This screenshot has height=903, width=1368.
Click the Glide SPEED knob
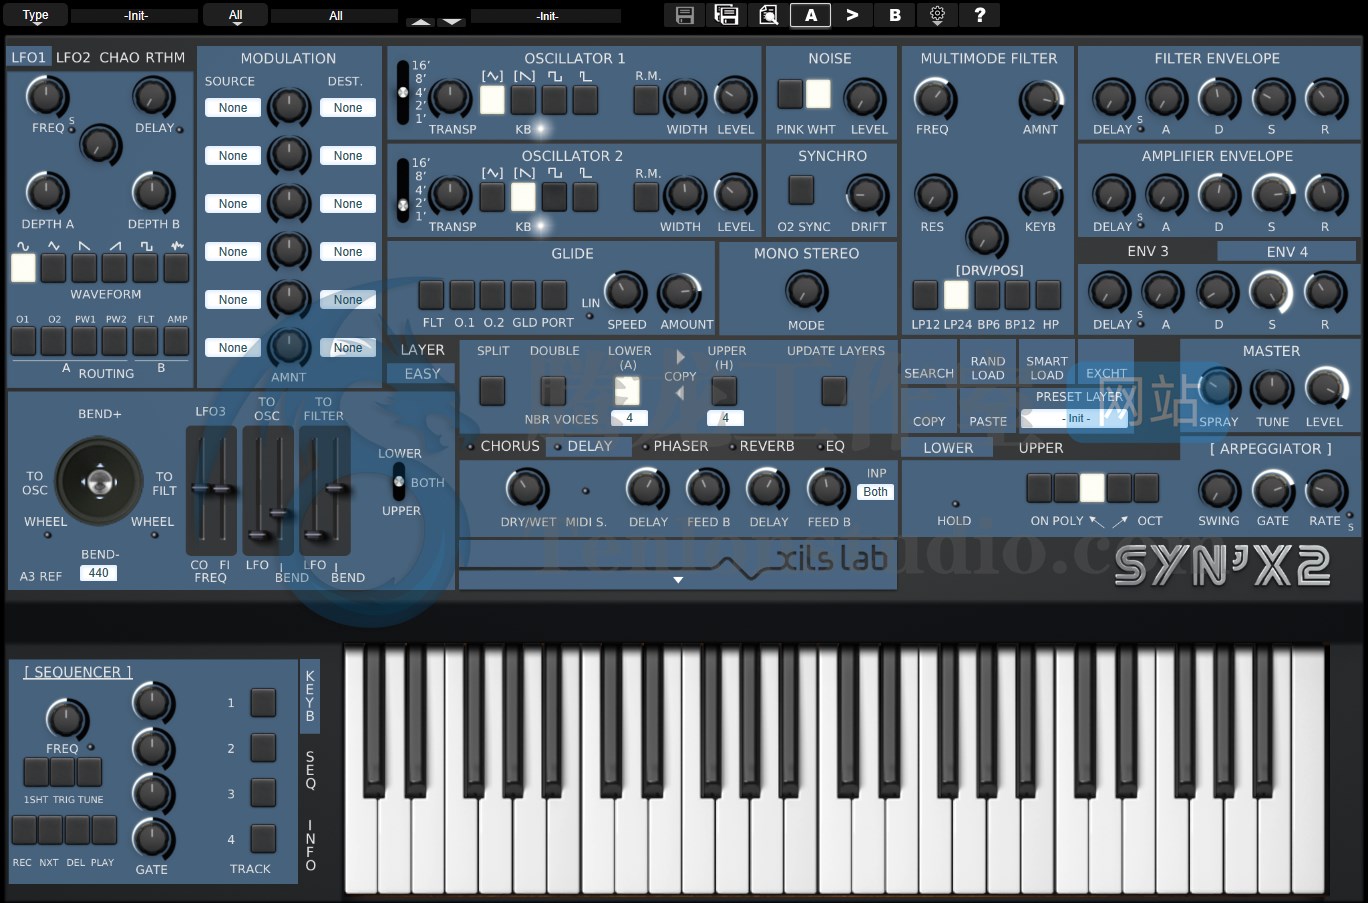pyautogui.click(x=626, y=293)
